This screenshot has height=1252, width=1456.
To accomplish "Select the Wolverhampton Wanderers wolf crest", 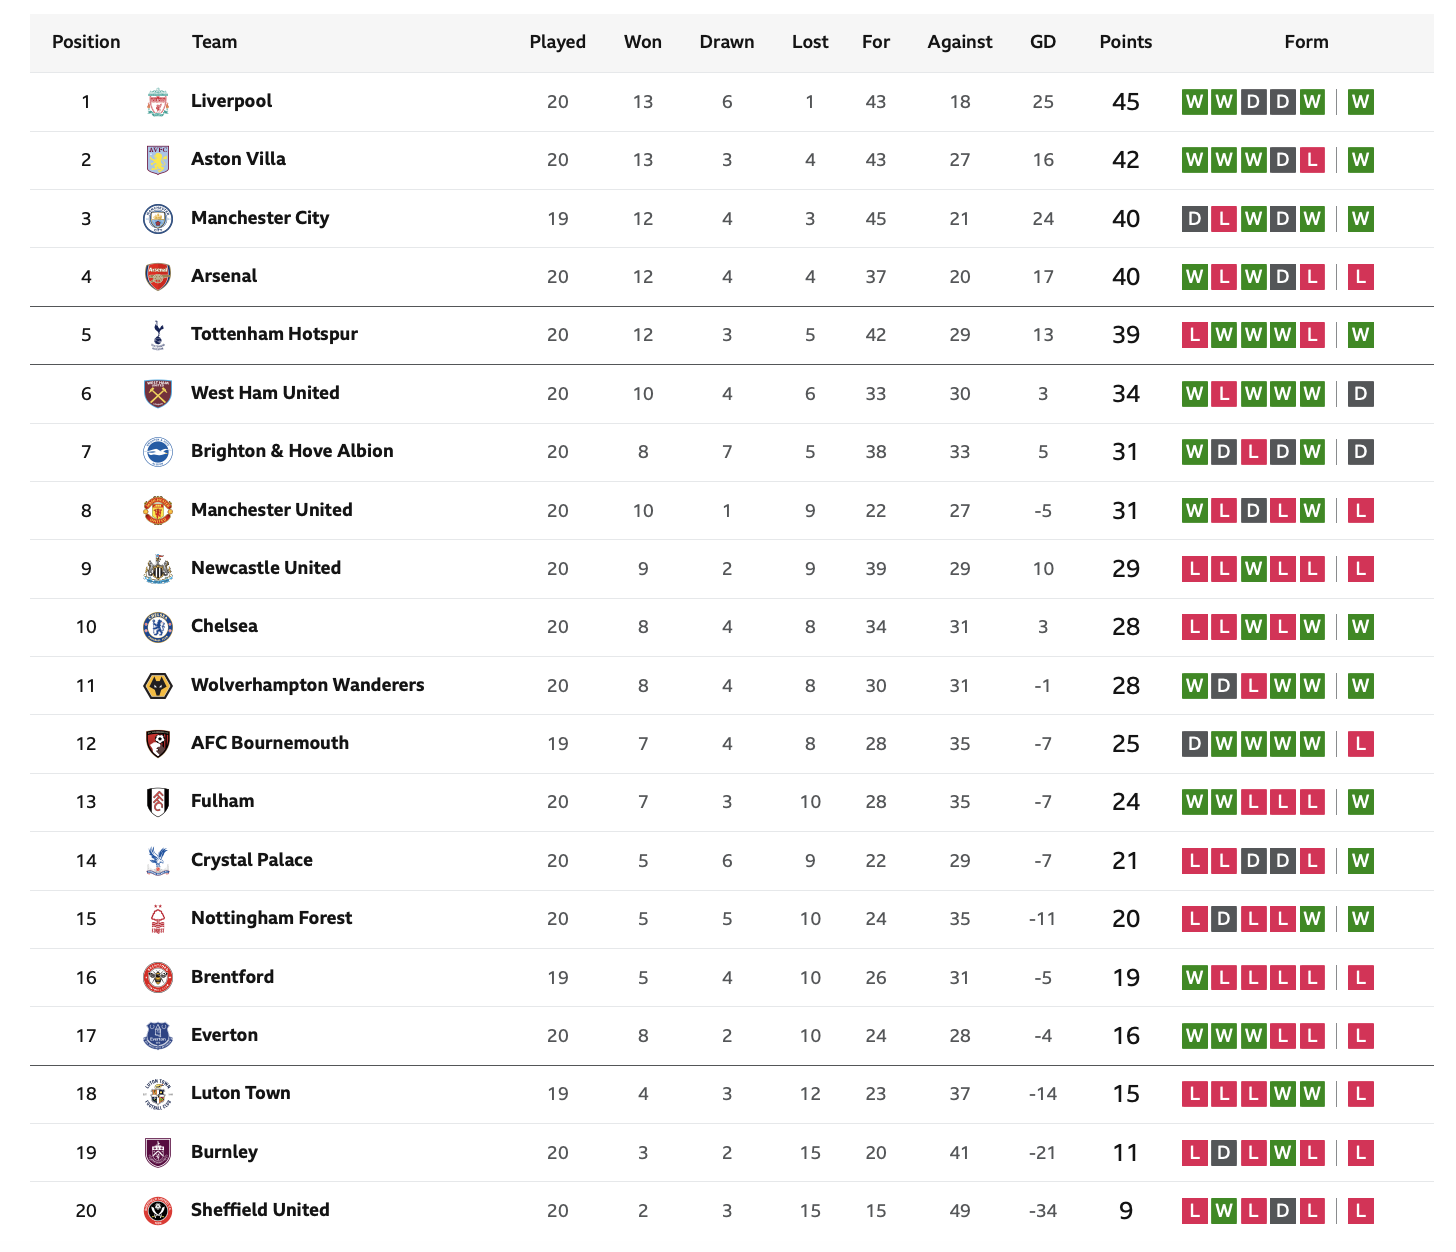I will [158, 686].
